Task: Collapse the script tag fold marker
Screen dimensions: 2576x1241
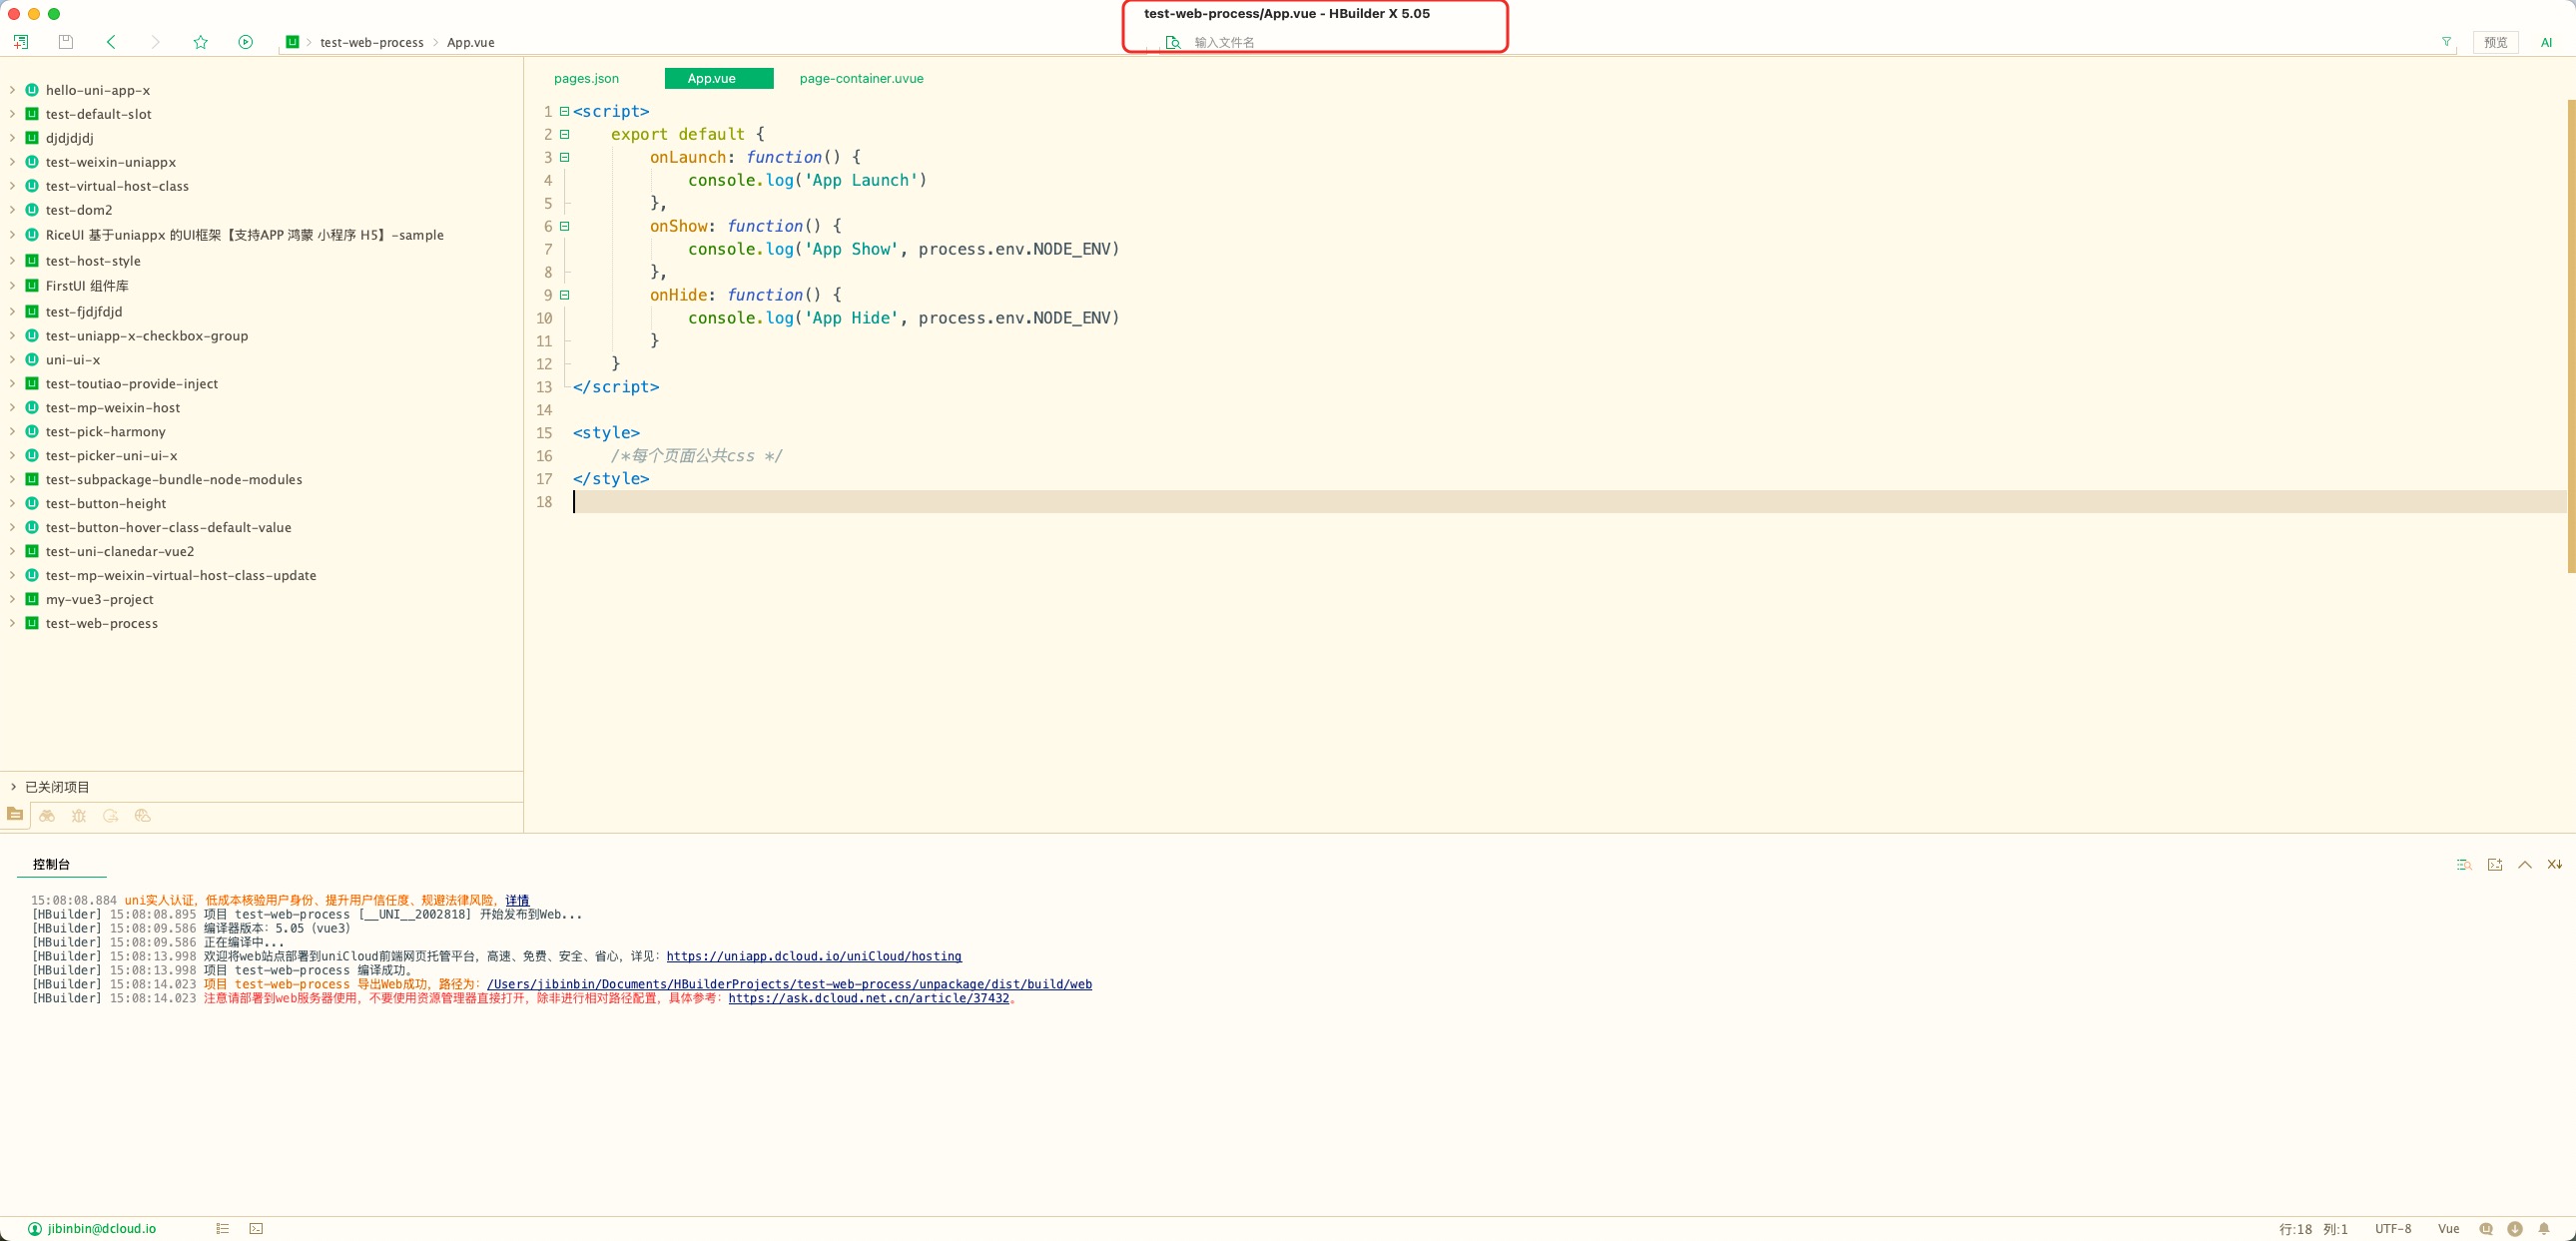Action: (x=564, y=111)
